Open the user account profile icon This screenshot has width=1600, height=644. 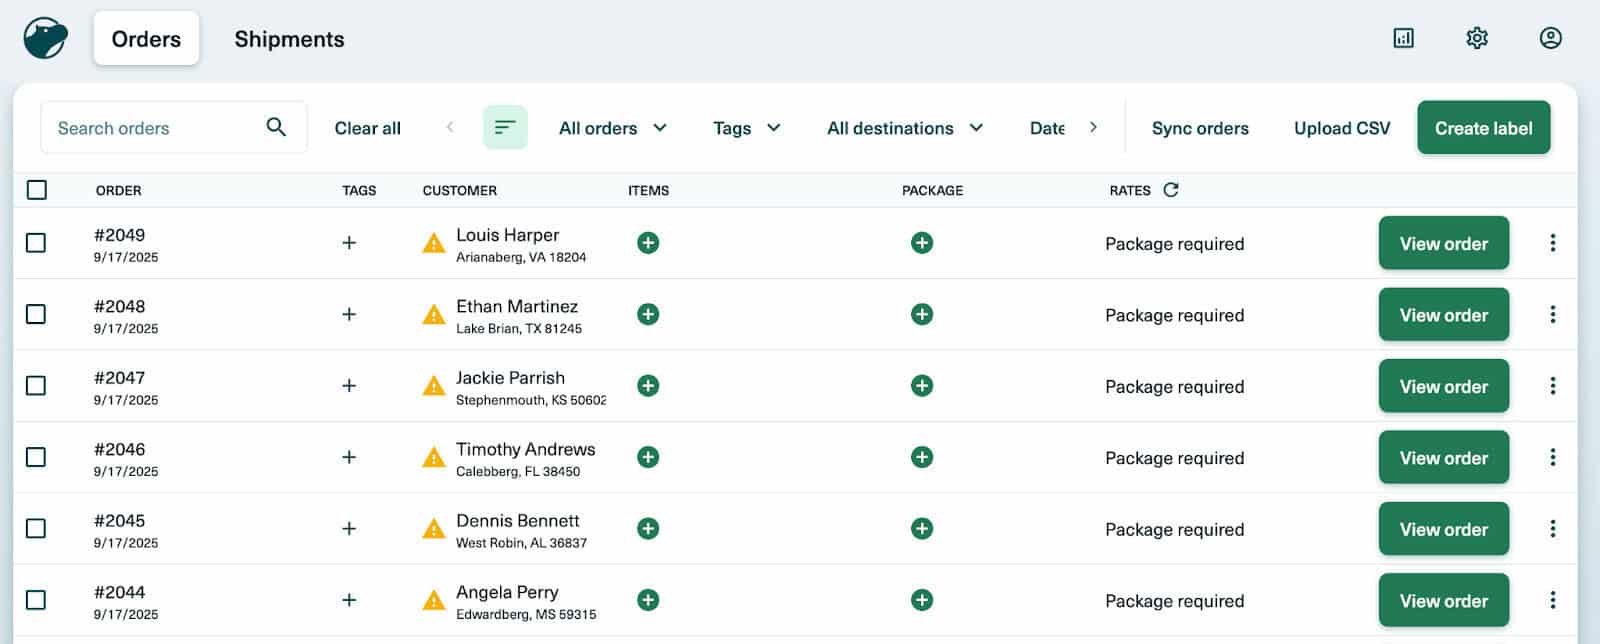(x=1550, y=38)
